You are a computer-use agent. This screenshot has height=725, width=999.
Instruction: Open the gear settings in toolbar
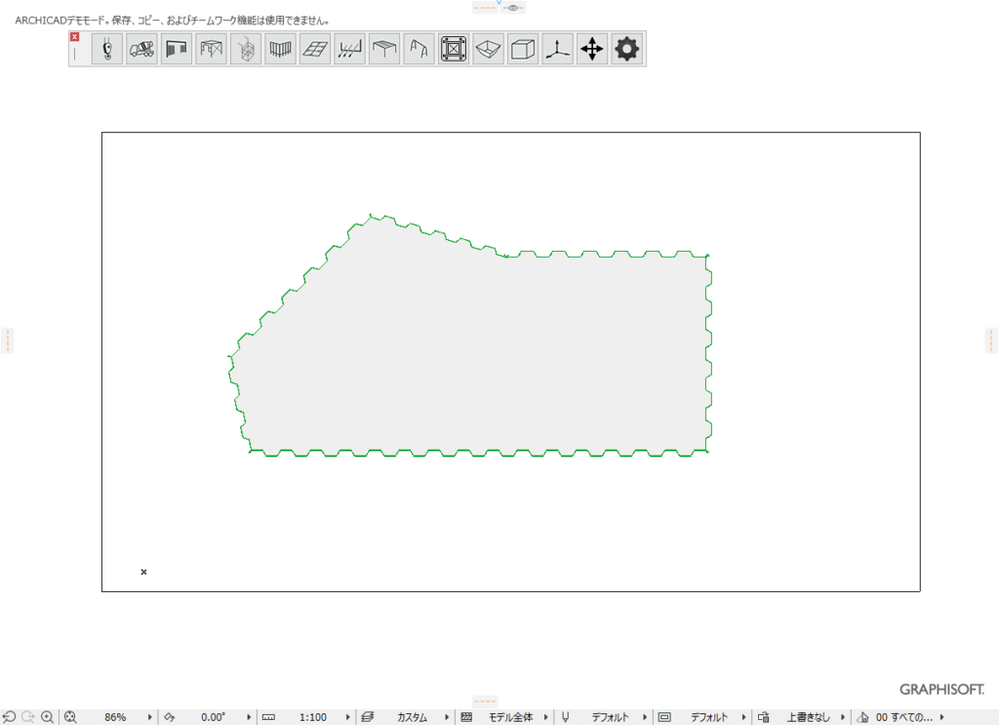(x=627, y=49)
